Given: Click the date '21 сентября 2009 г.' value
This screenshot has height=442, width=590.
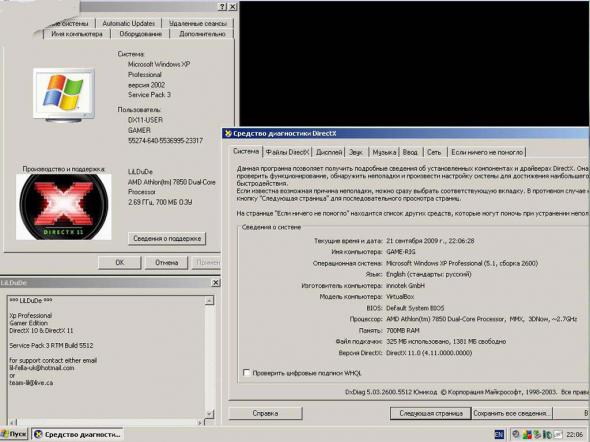Looking at the screenshot, I should point(415,241).
